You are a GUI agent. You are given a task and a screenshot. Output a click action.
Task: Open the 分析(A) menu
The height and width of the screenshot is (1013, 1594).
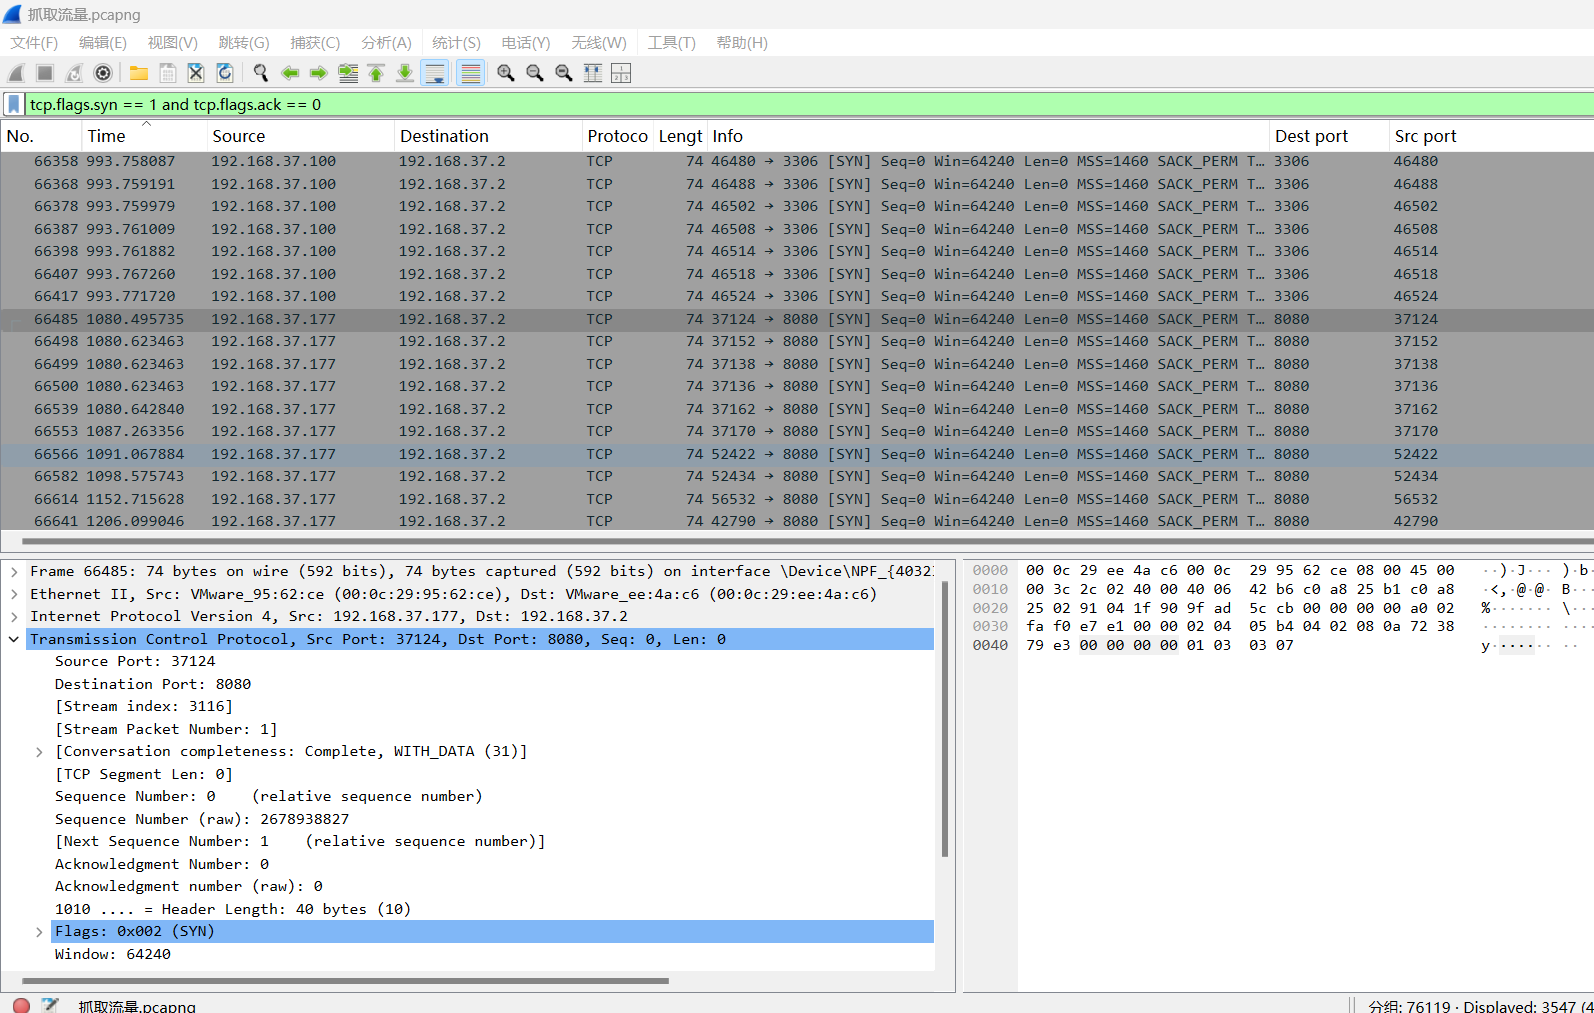click(x=386, y=43)
